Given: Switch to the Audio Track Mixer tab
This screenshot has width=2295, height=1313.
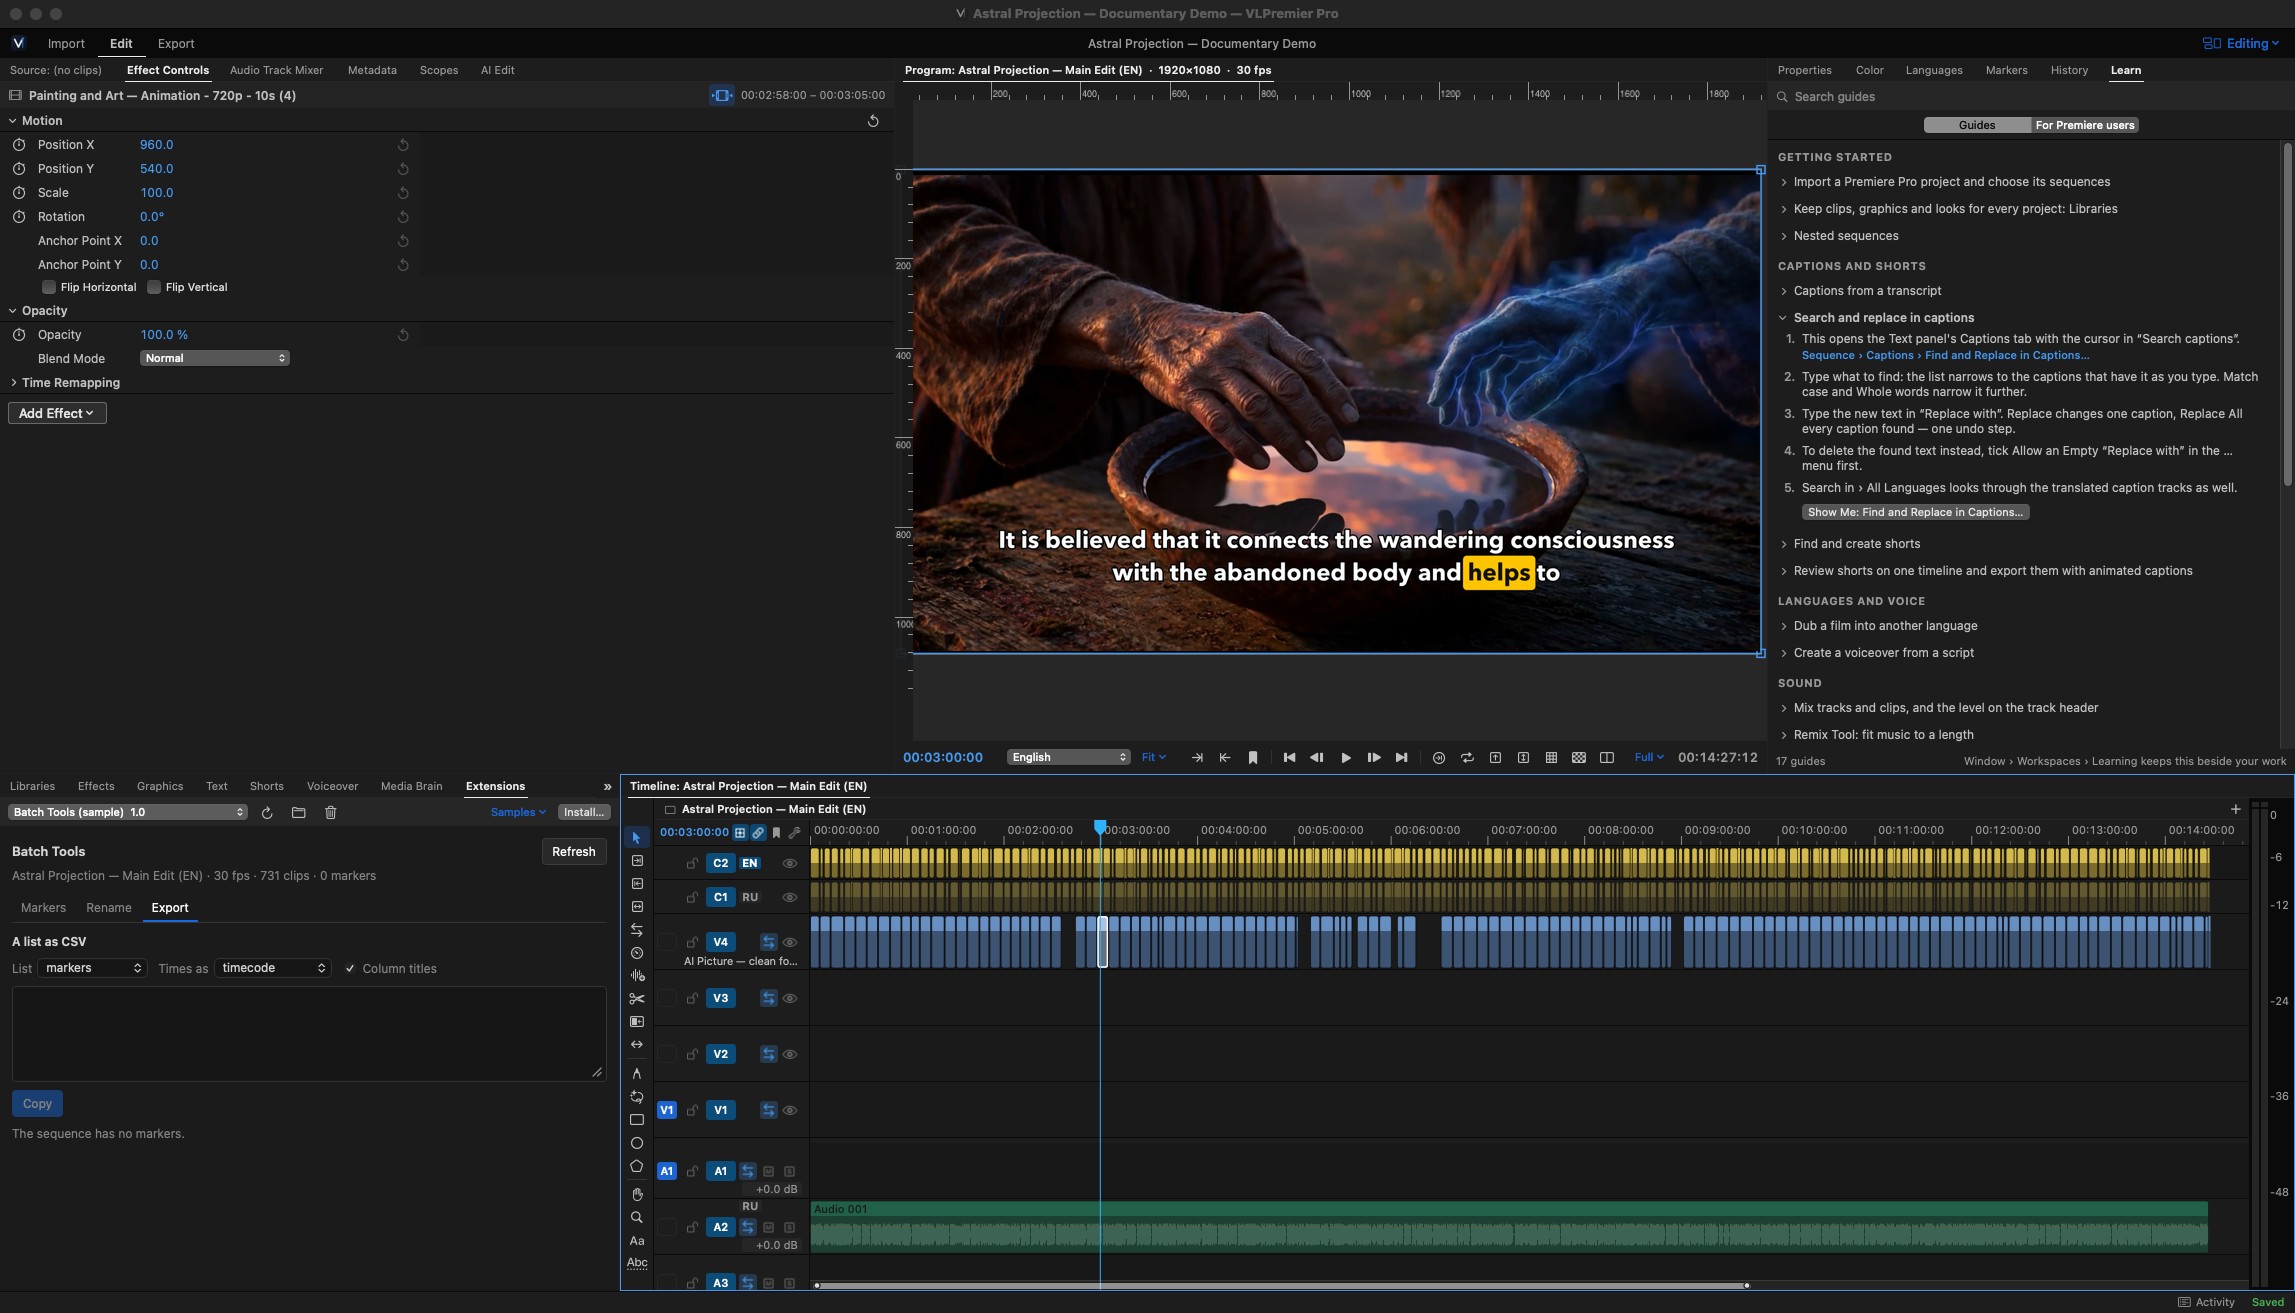Looking at the screenshot, I should coord(276,70).
